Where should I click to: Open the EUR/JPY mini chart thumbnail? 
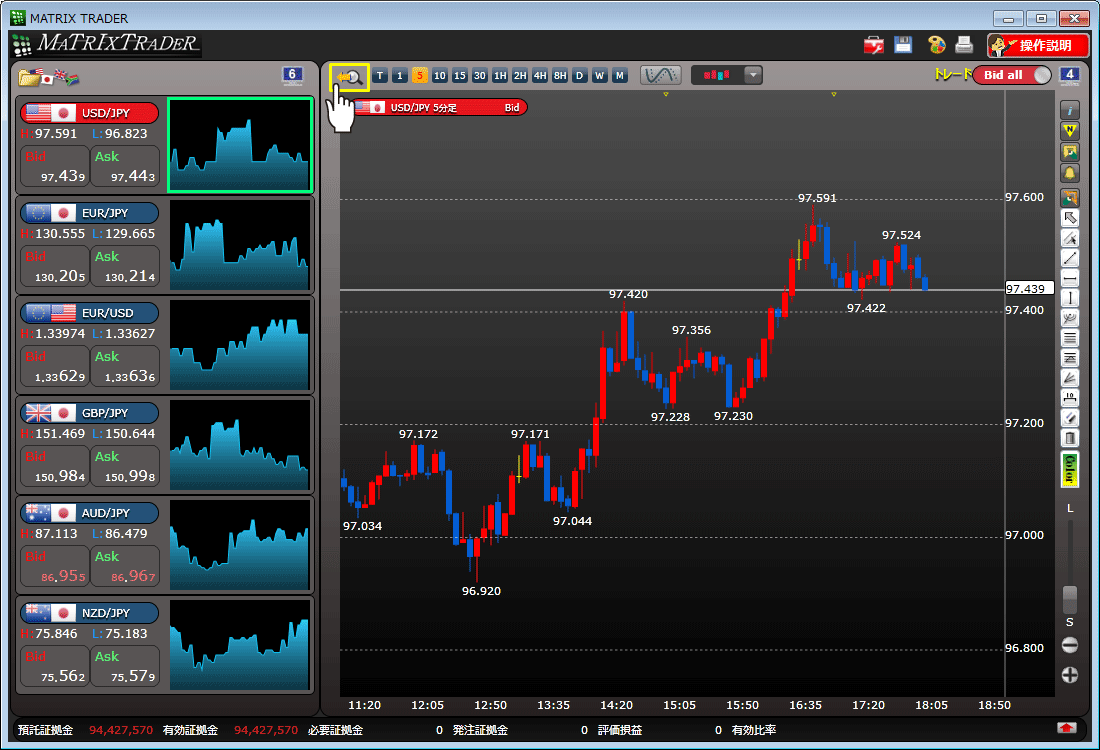click(x=240, y=245)
